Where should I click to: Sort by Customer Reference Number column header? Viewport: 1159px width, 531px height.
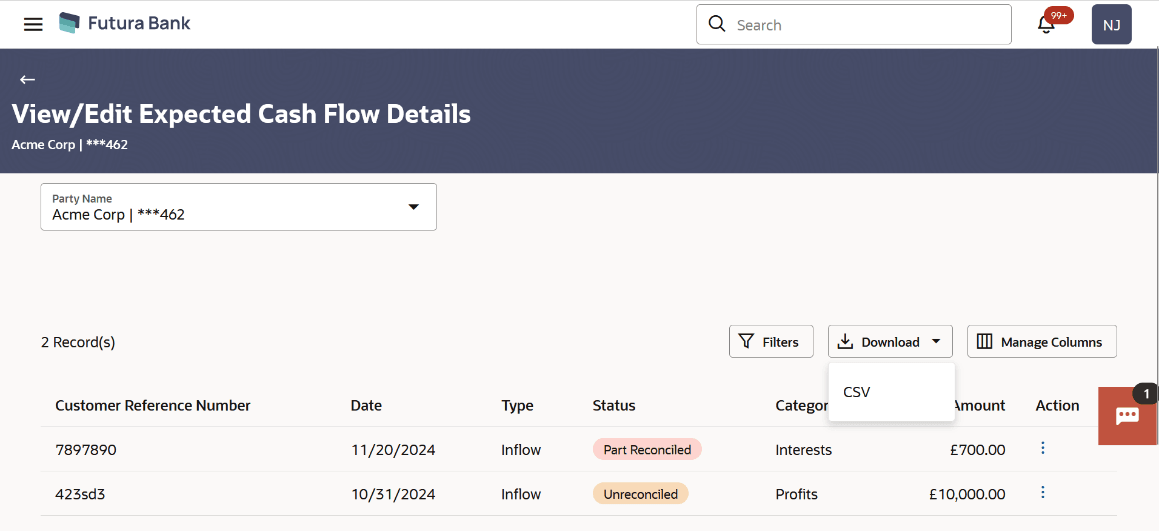pos(153,405)
